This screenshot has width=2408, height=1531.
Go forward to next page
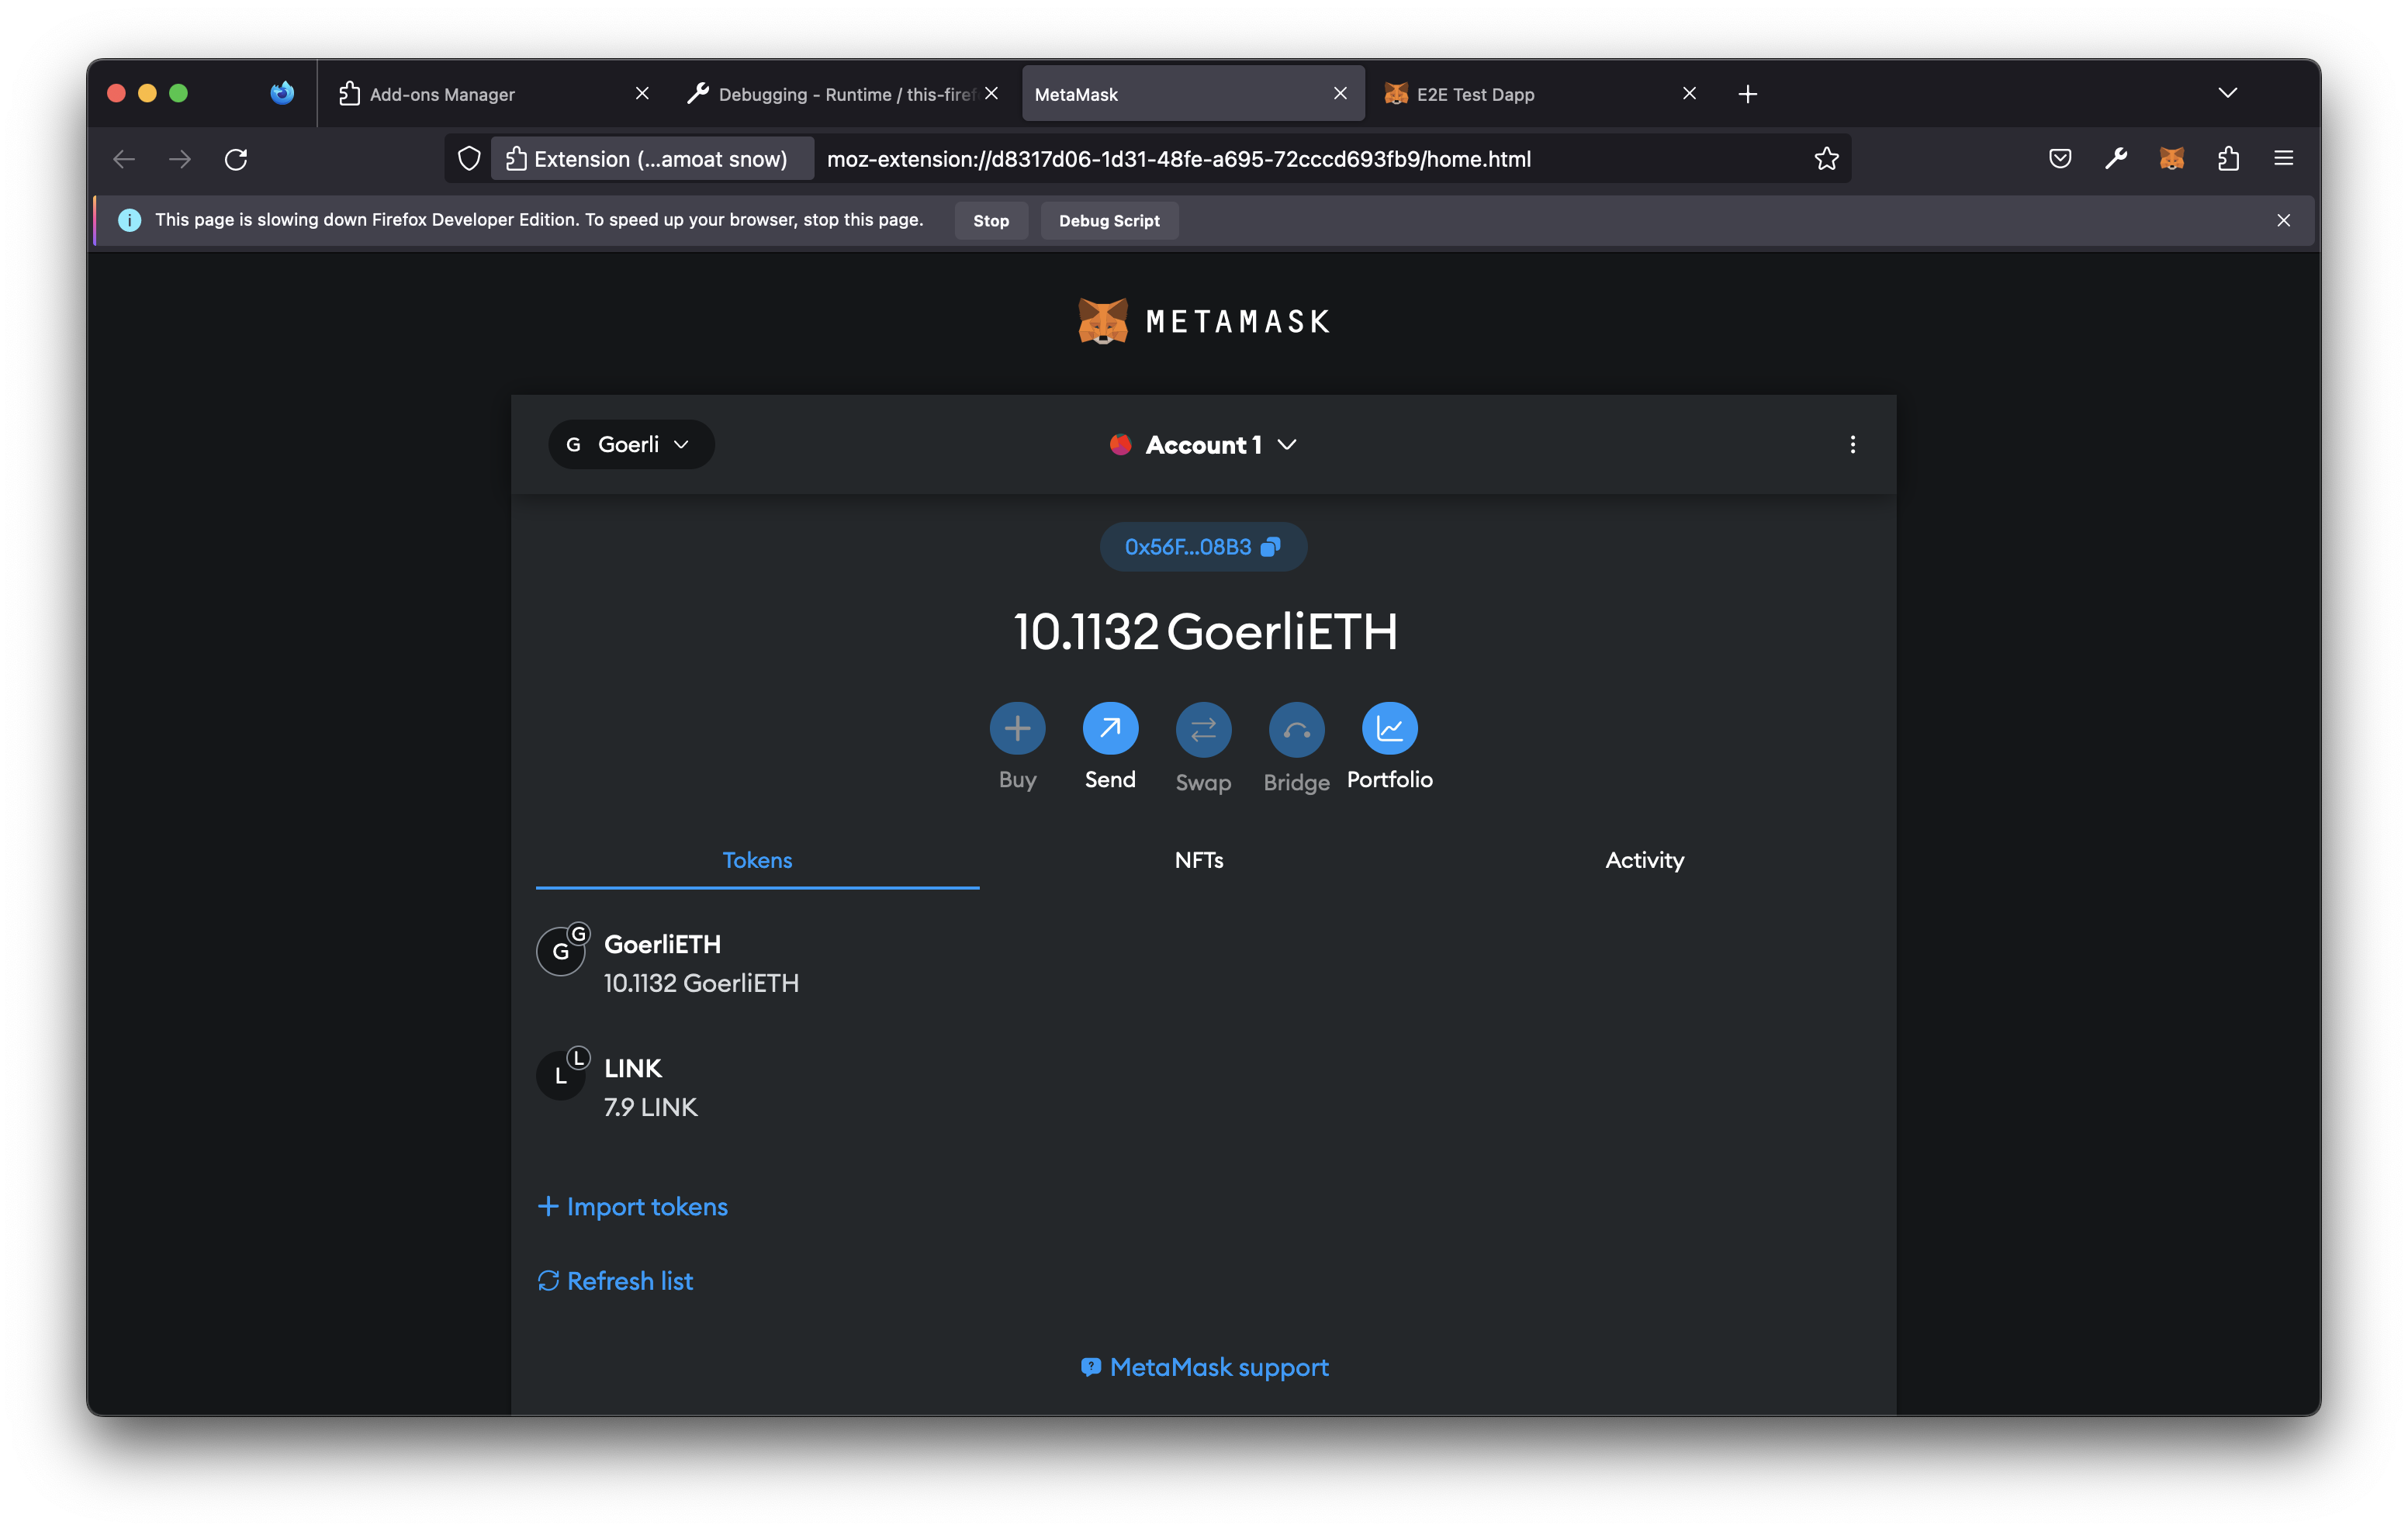[180, 159]
